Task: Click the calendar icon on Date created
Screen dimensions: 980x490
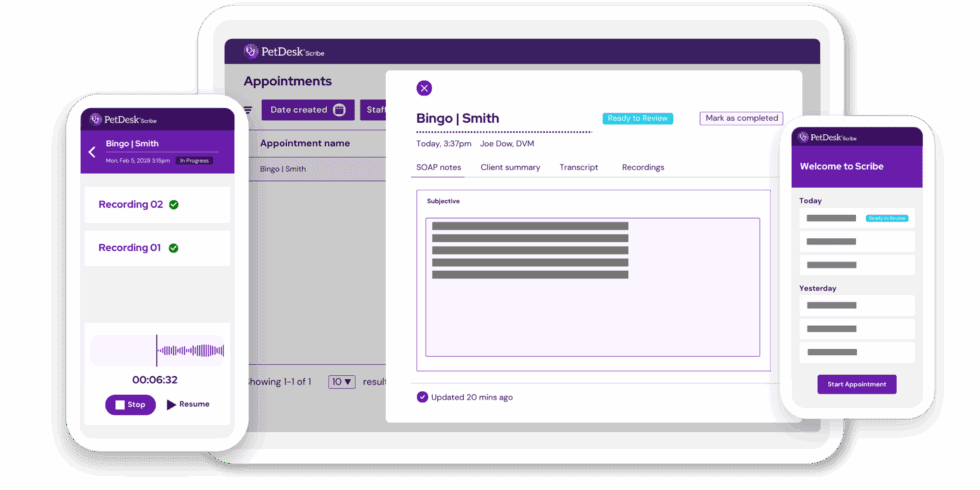Action: coord(339,110)
